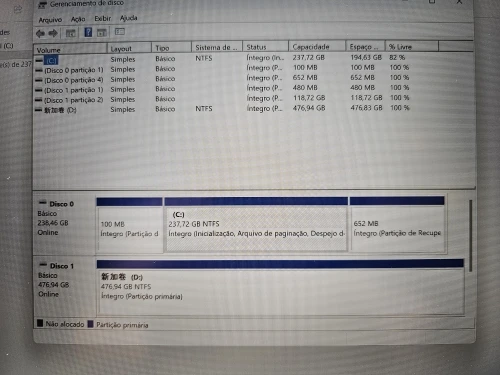Screen dimensions: 500x375
Task: Sort by the Layout column header
Action: [x=129, y=48]
